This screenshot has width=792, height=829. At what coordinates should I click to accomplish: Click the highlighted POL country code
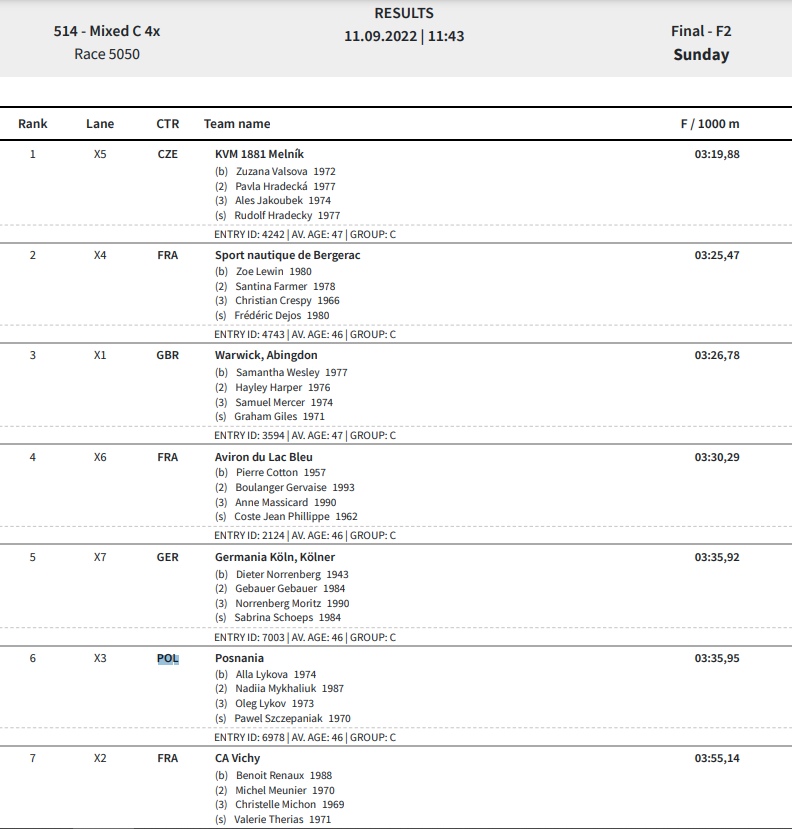pos(168,658)
